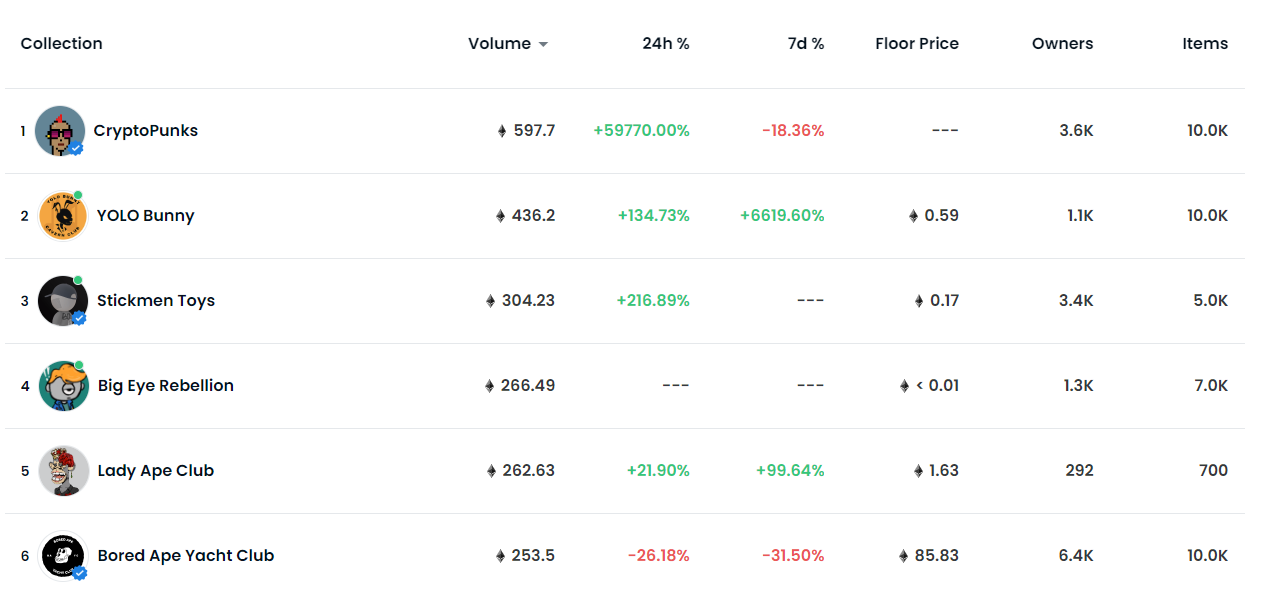
Task: Open the Stickmen Toys collection name
Action: 156,301
